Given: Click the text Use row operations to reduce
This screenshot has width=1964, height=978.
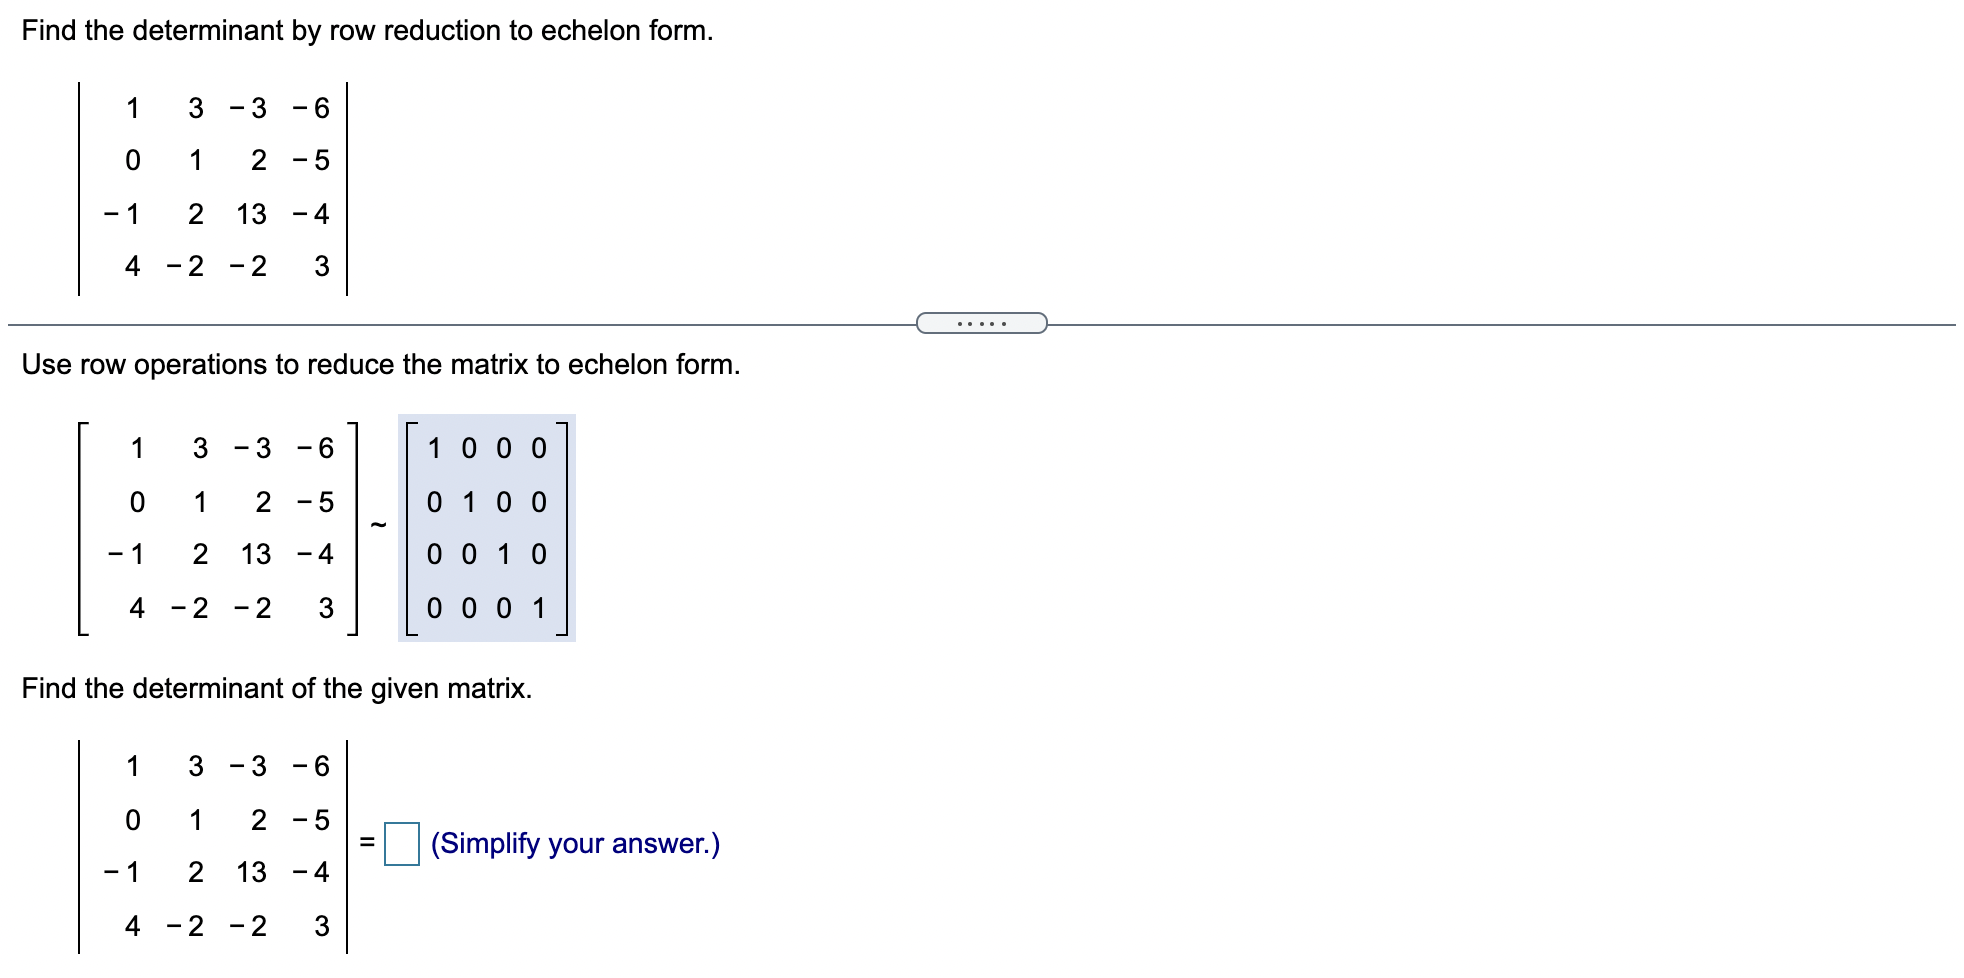Looking at the screenshot, I should click(380, 364).
